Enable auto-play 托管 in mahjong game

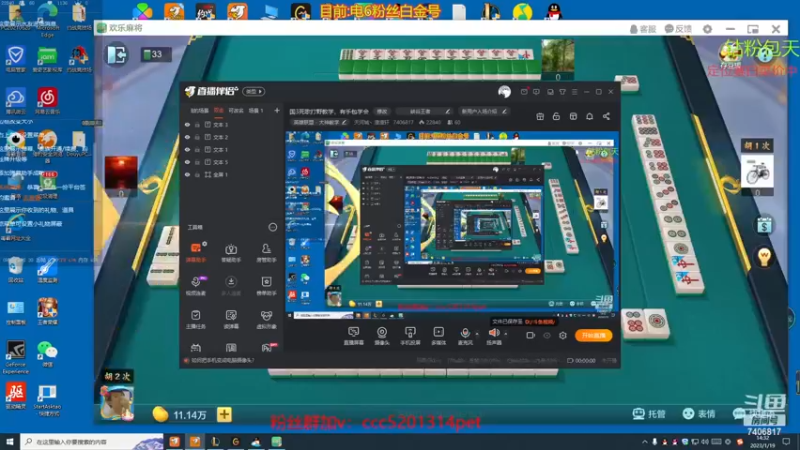649,414
